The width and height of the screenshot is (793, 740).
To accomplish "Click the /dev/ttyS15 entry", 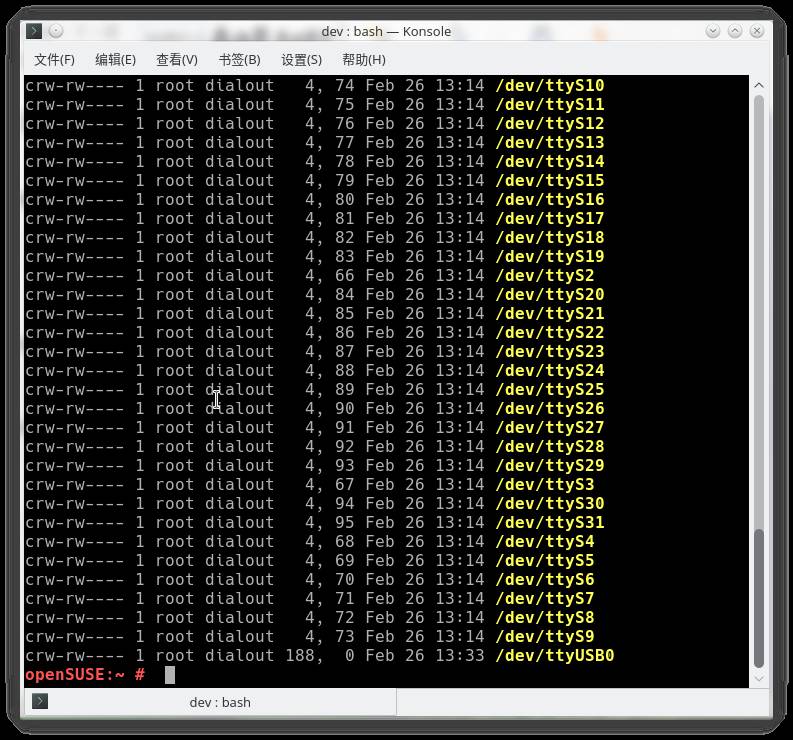I will pos(550,181).
